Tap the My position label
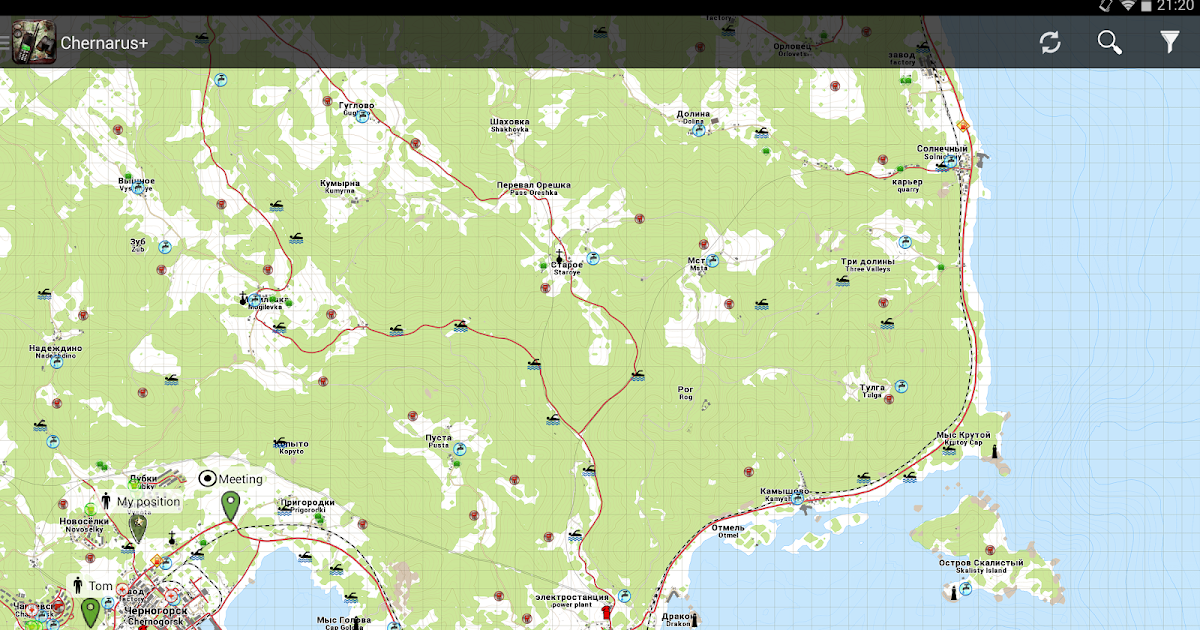Screen dimensions: 1200x630 (149, 502)
